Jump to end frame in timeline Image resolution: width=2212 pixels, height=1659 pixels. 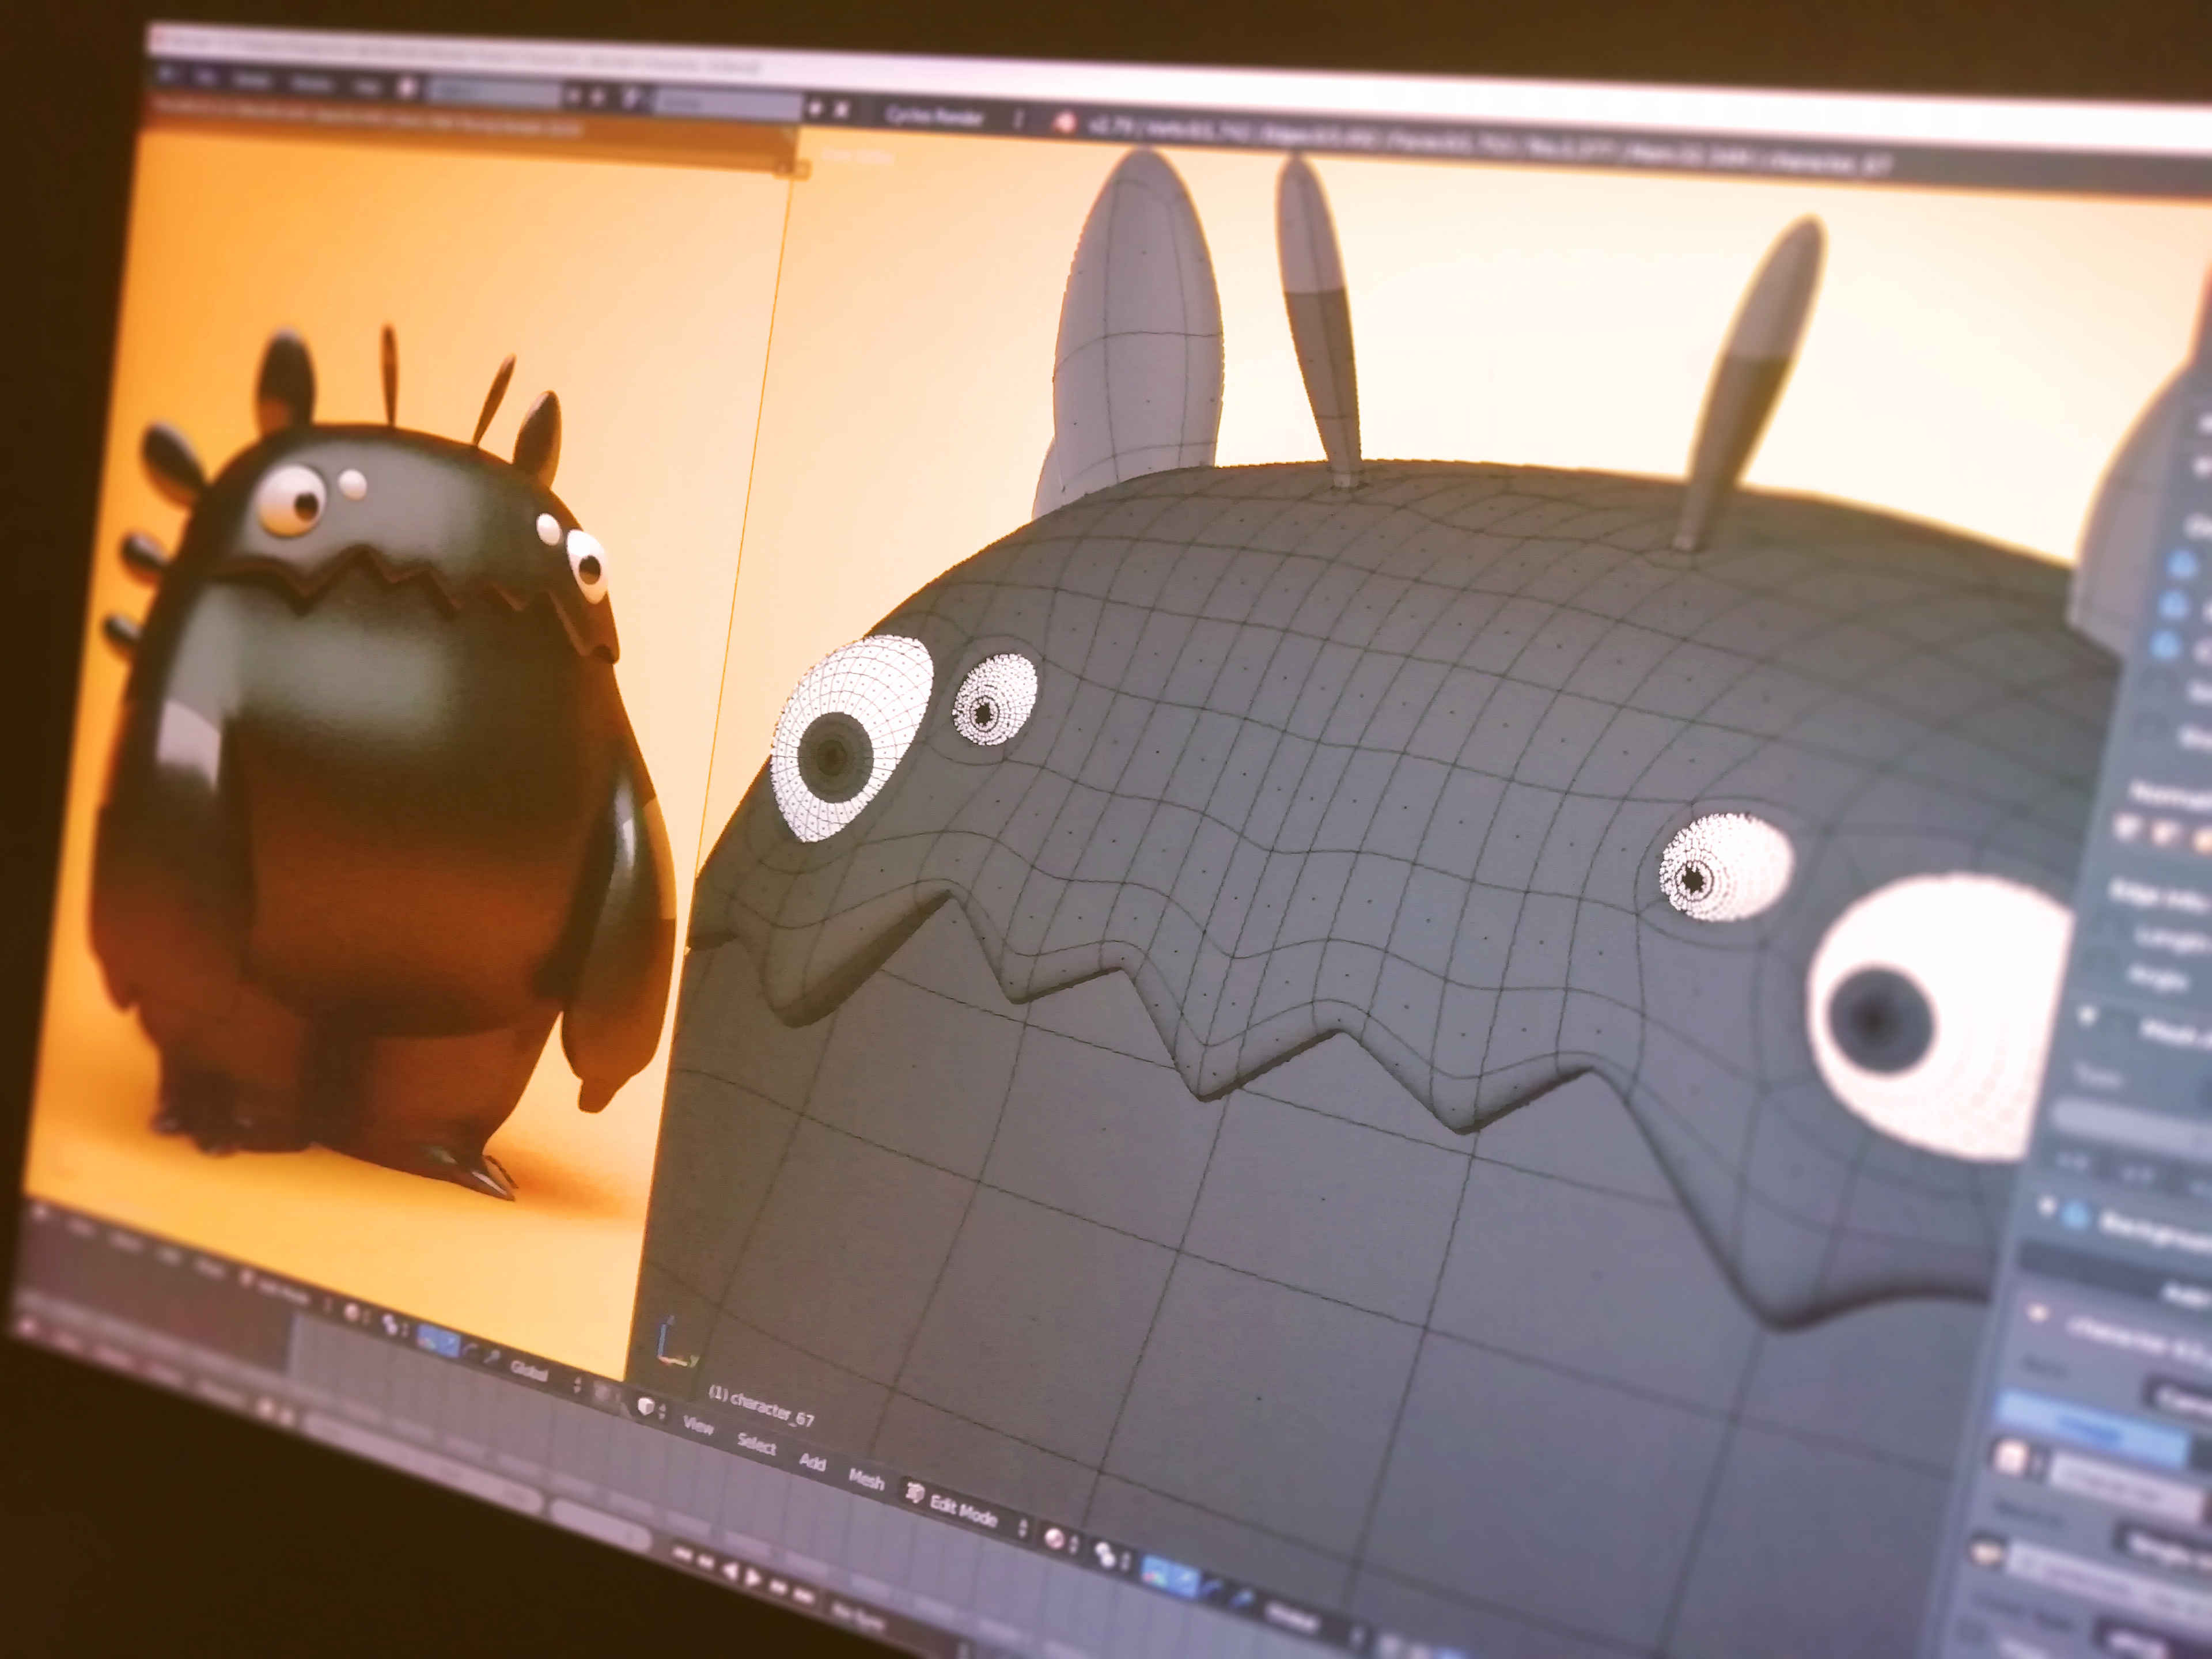(803, 1596)
